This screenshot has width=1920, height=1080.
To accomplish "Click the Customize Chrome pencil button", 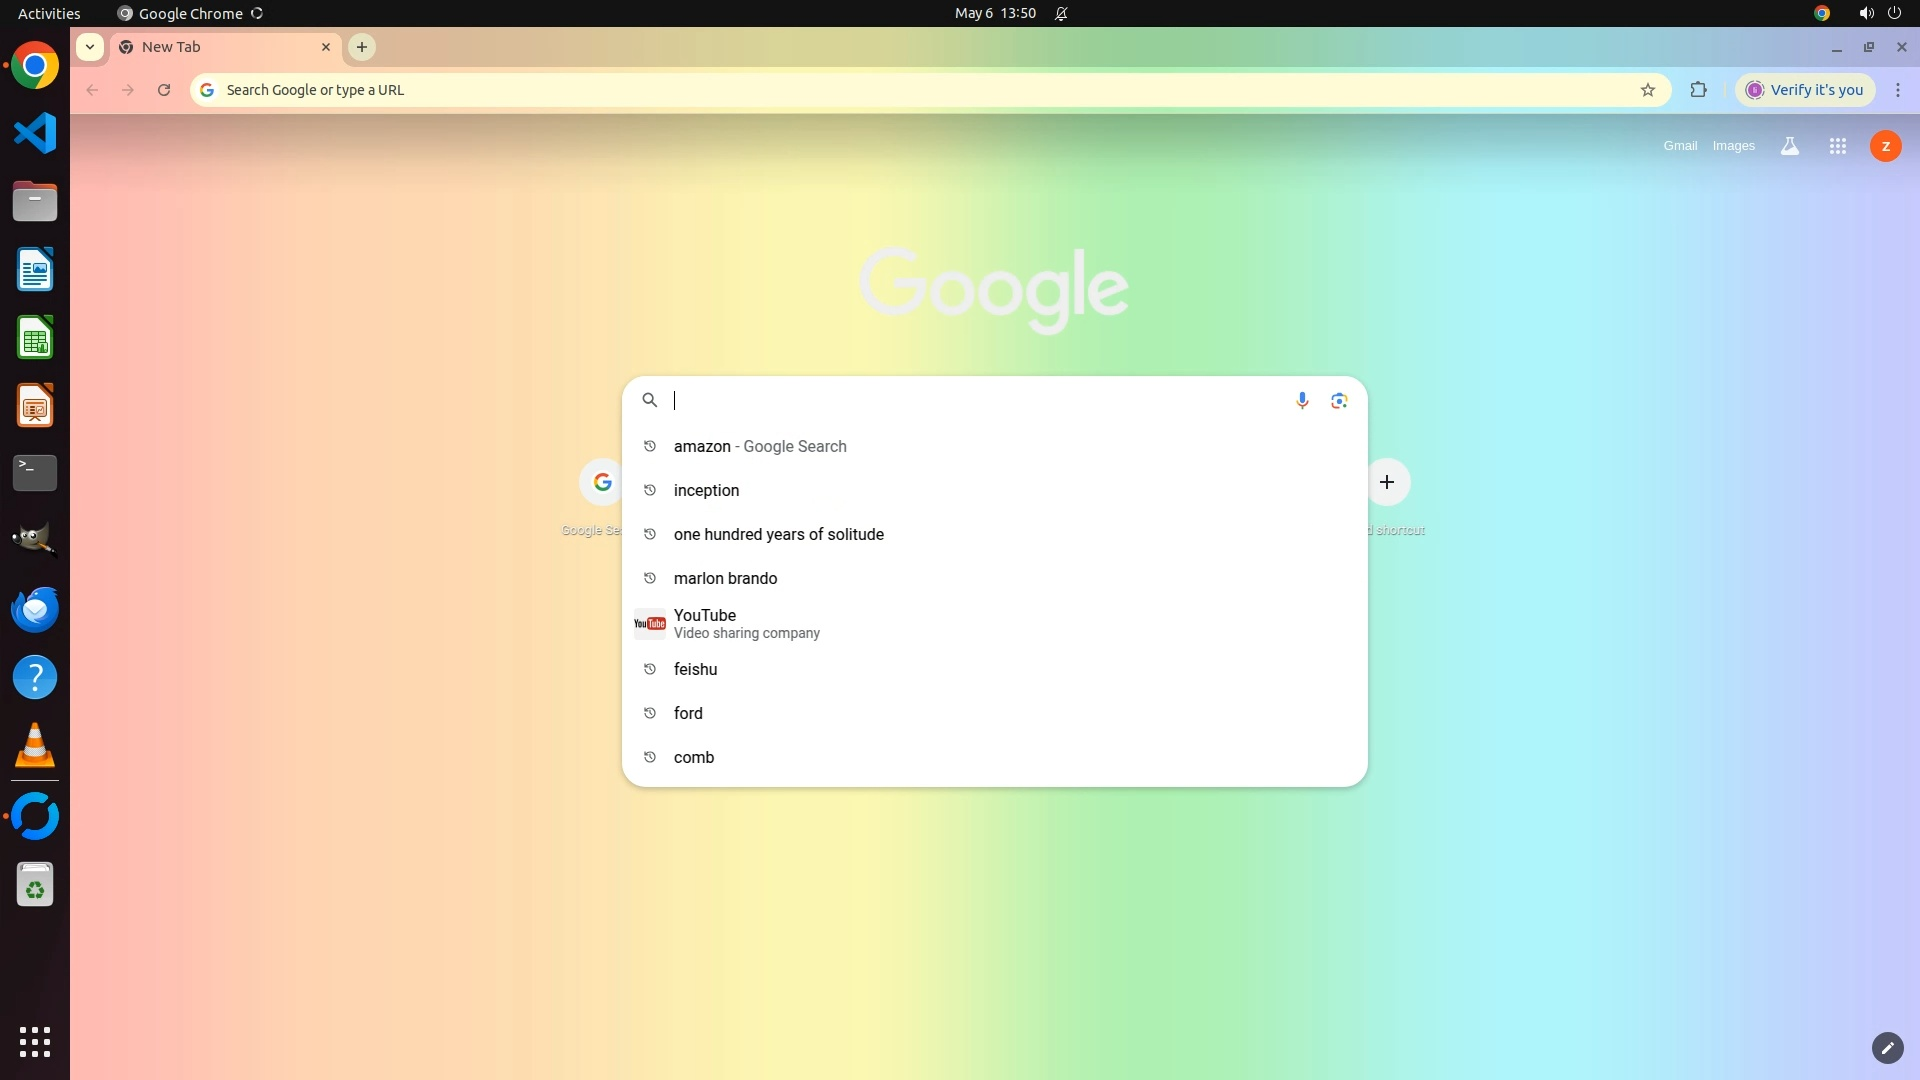I will tap(1887, 1047).
